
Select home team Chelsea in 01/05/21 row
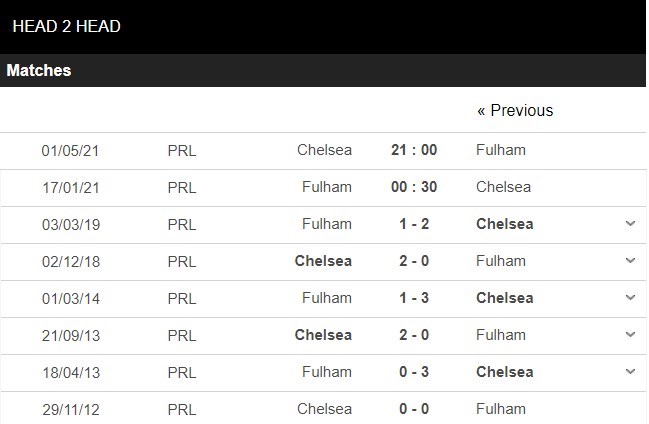point(324,150)
